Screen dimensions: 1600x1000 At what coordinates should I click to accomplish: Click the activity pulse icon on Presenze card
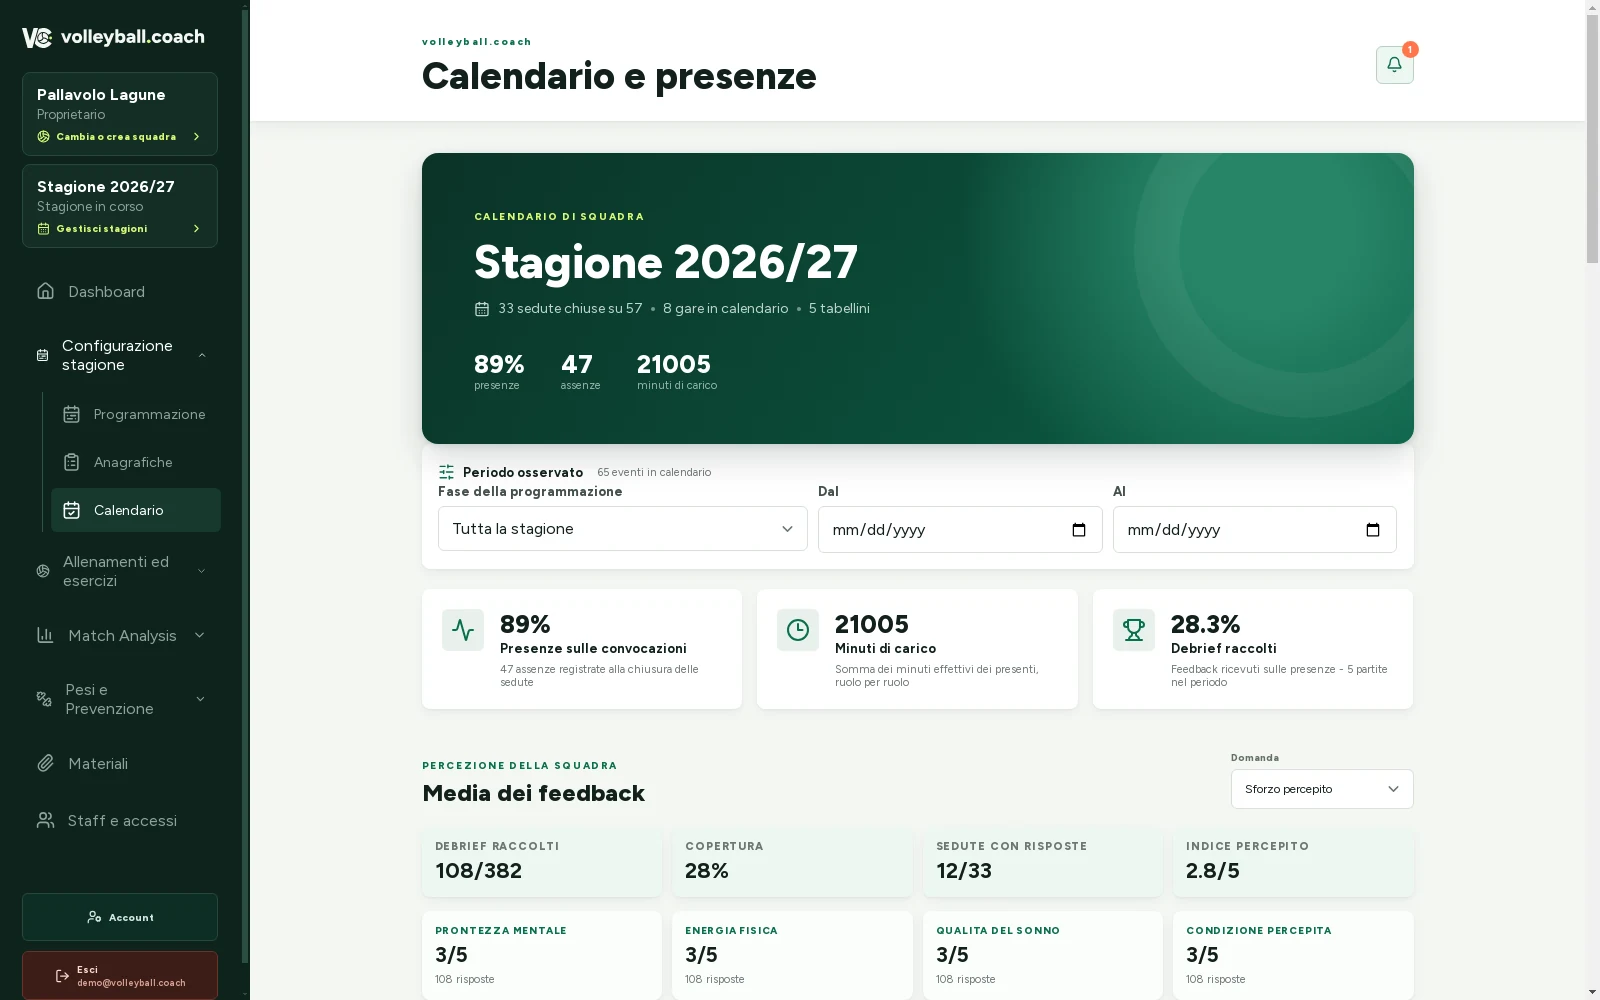coord(463,630)
